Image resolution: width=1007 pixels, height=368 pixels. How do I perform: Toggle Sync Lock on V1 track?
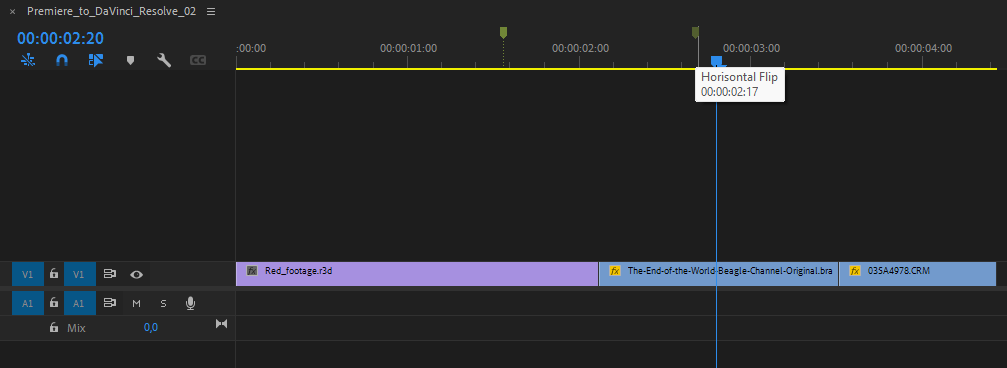pos(110,274)
